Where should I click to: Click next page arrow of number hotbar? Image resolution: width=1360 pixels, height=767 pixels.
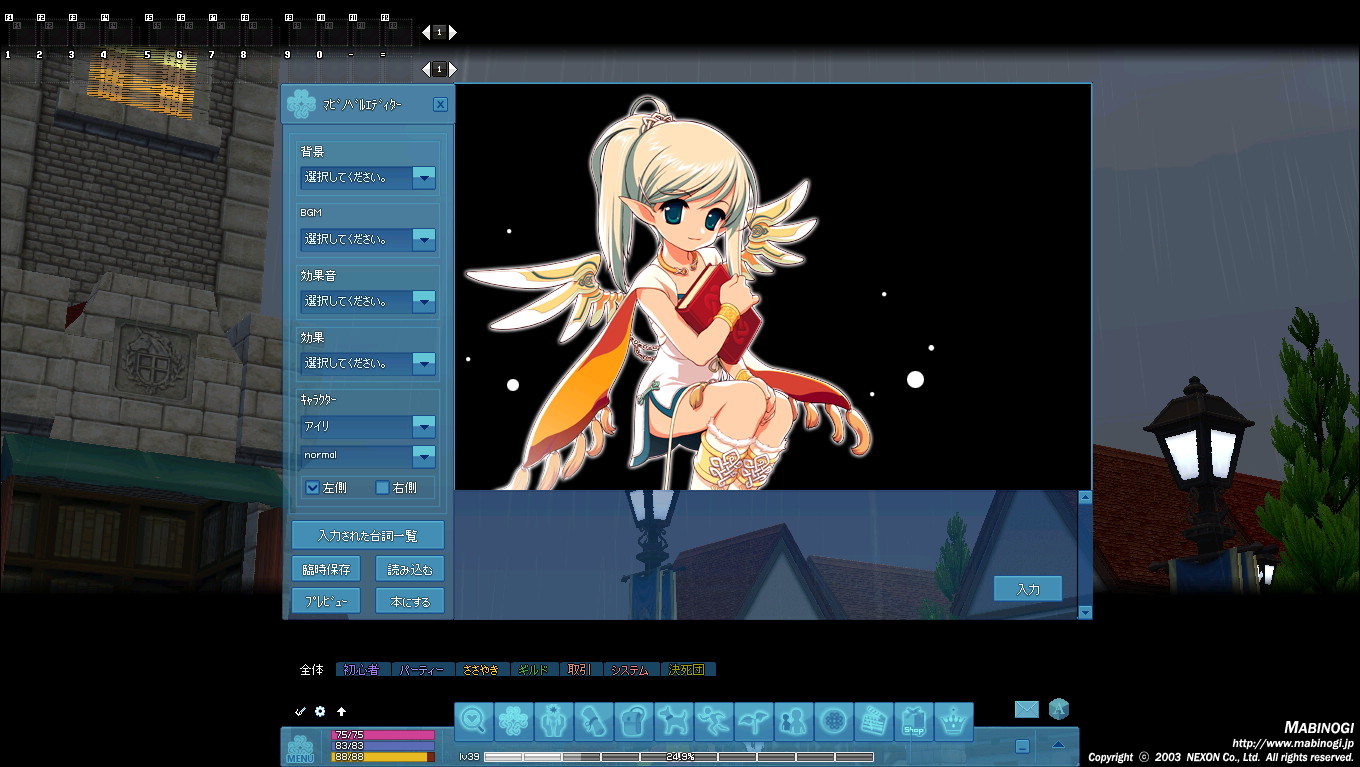pyautogui.click(x=453, y=69)
